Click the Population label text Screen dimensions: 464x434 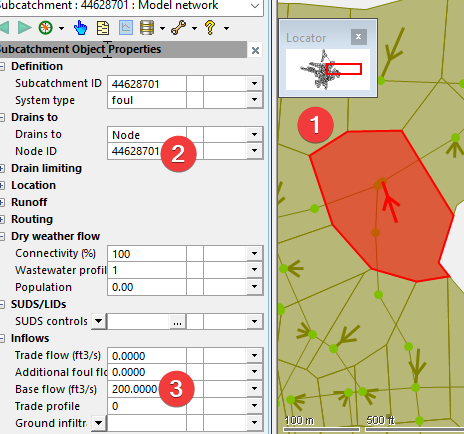[43, 287]
